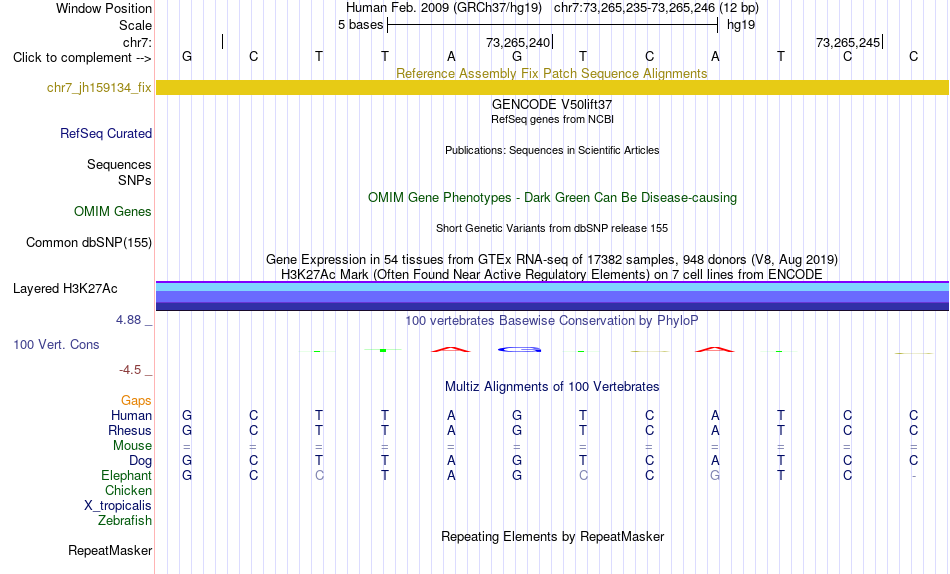
Task: Click the 5 bases scale bar
Action: click(x=553, y=25)
